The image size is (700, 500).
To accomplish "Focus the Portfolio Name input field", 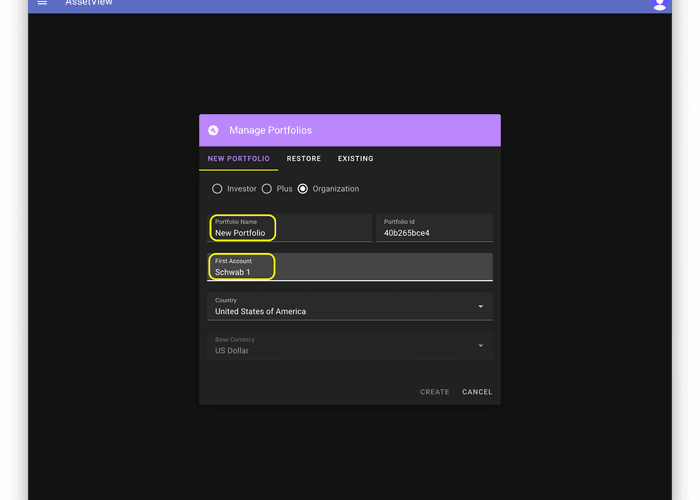I will (x=290, y=233).
